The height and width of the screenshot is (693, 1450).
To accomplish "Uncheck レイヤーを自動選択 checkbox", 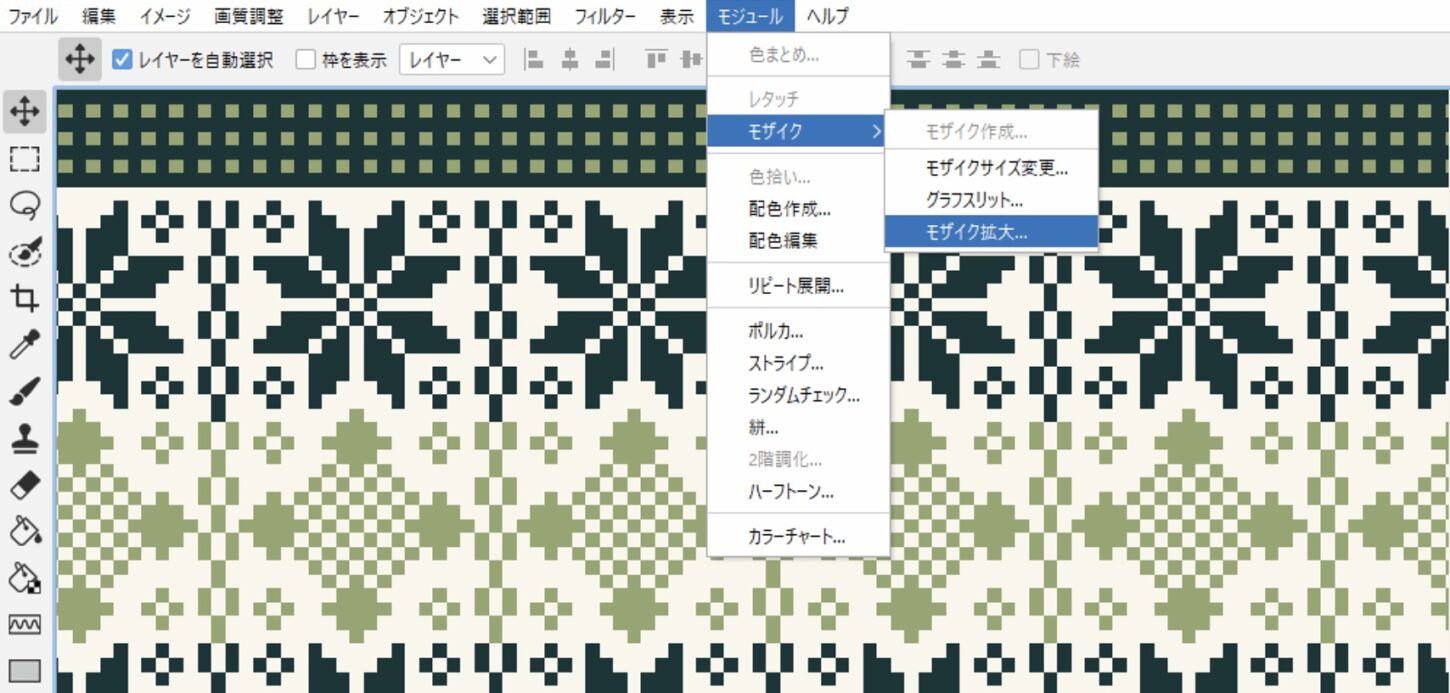I will 122,60.
